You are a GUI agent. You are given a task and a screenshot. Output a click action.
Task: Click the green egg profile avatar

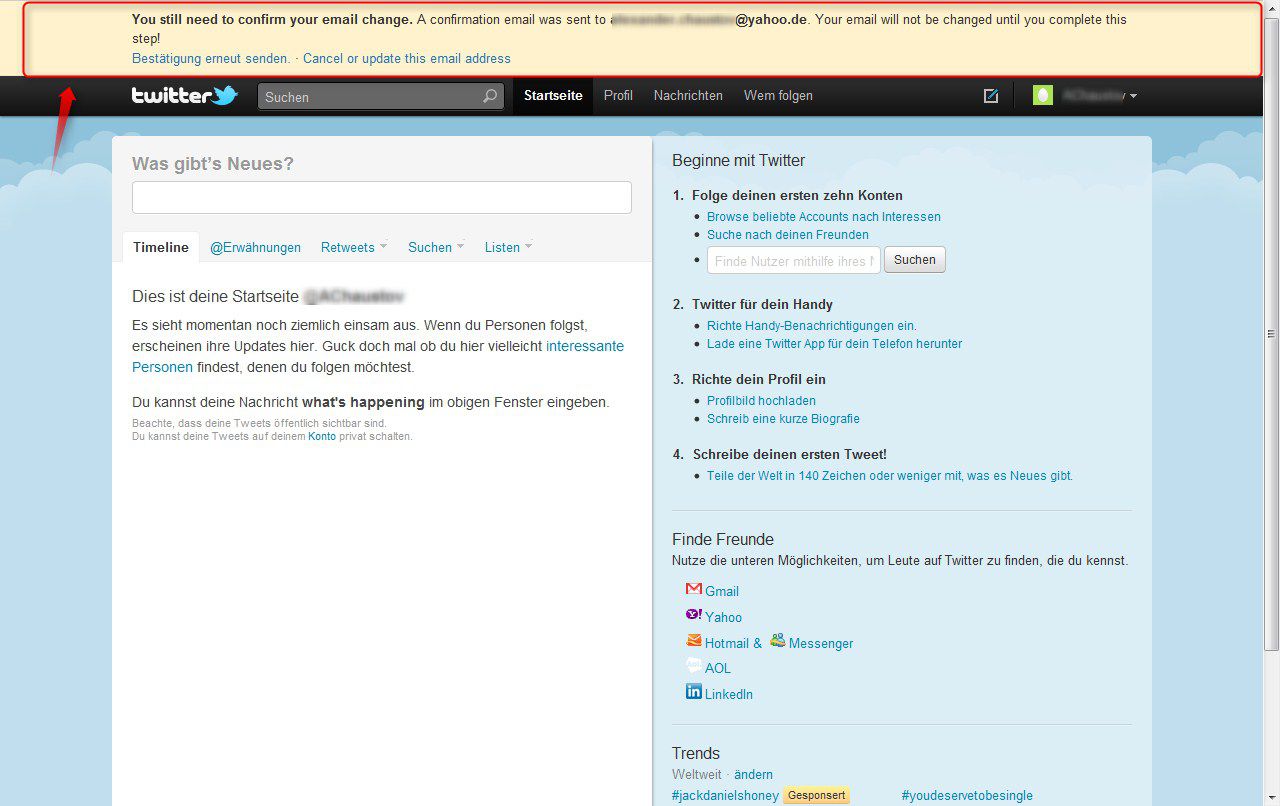pos(1043,96)
